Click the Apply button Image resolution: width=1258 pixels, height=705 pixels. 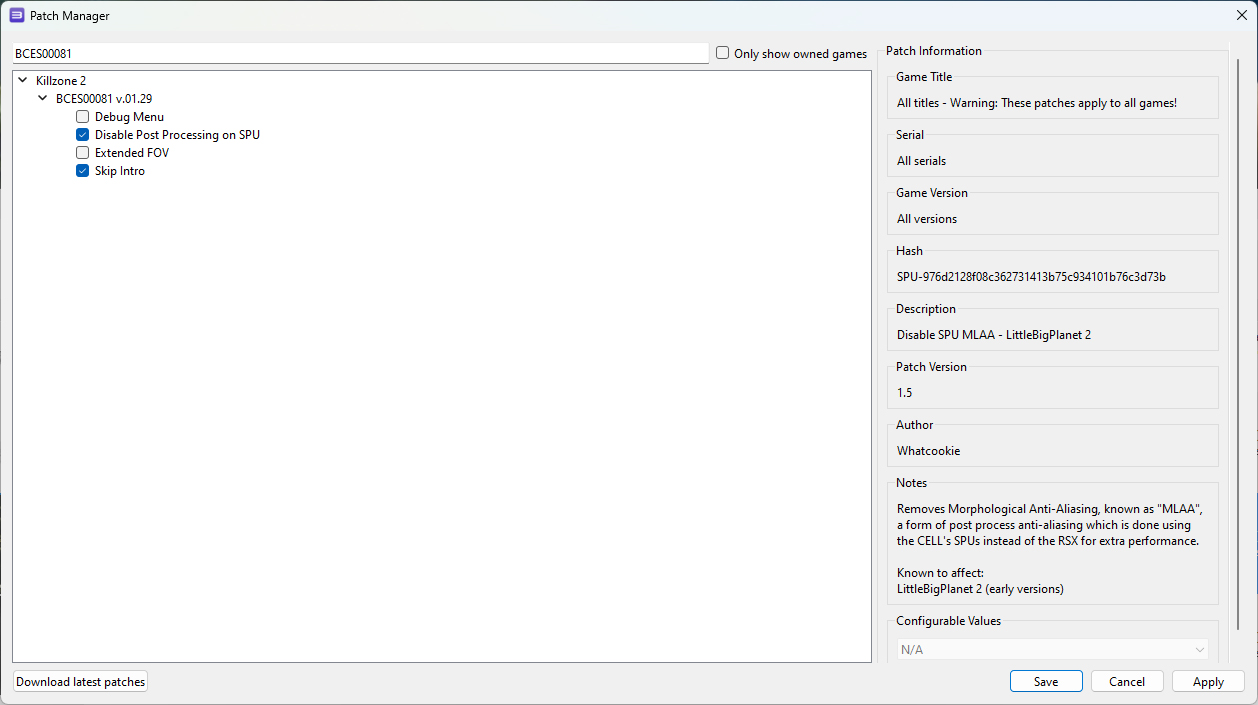(x=1208, y=682)
